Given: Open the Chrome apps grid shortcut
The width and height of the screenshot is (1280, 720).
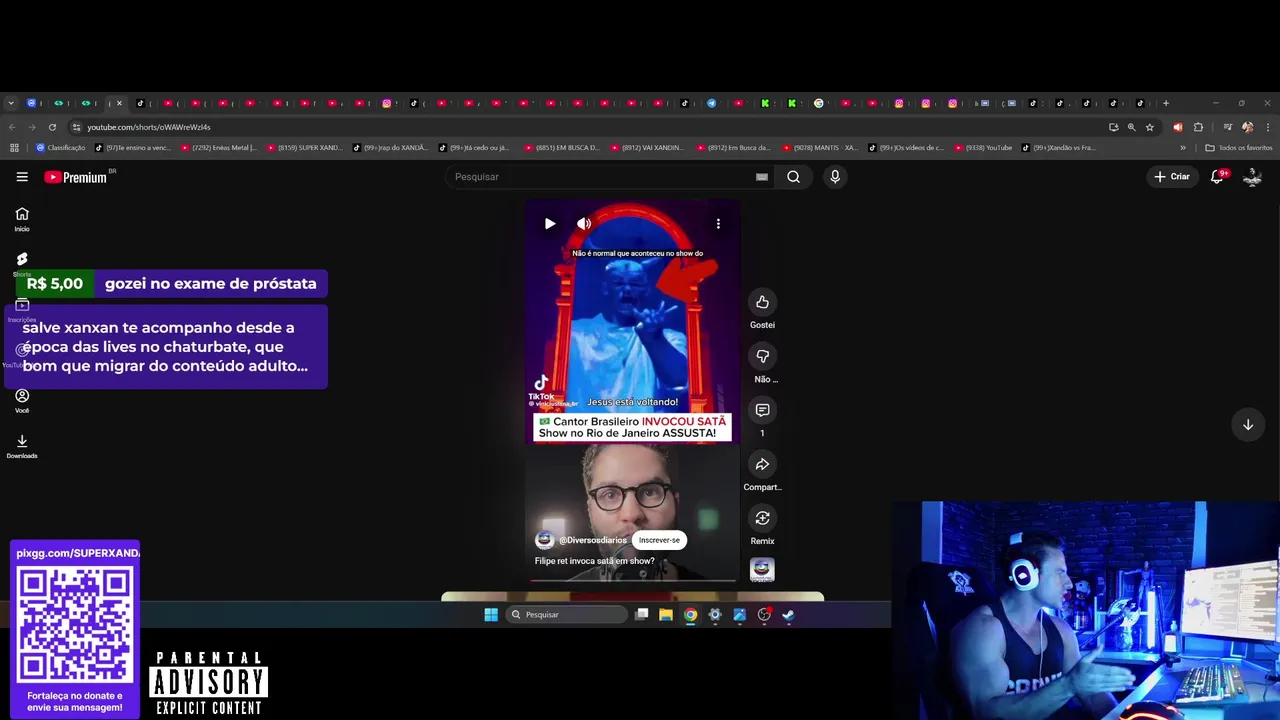Looking at the screenshot, I should (14, 148).
